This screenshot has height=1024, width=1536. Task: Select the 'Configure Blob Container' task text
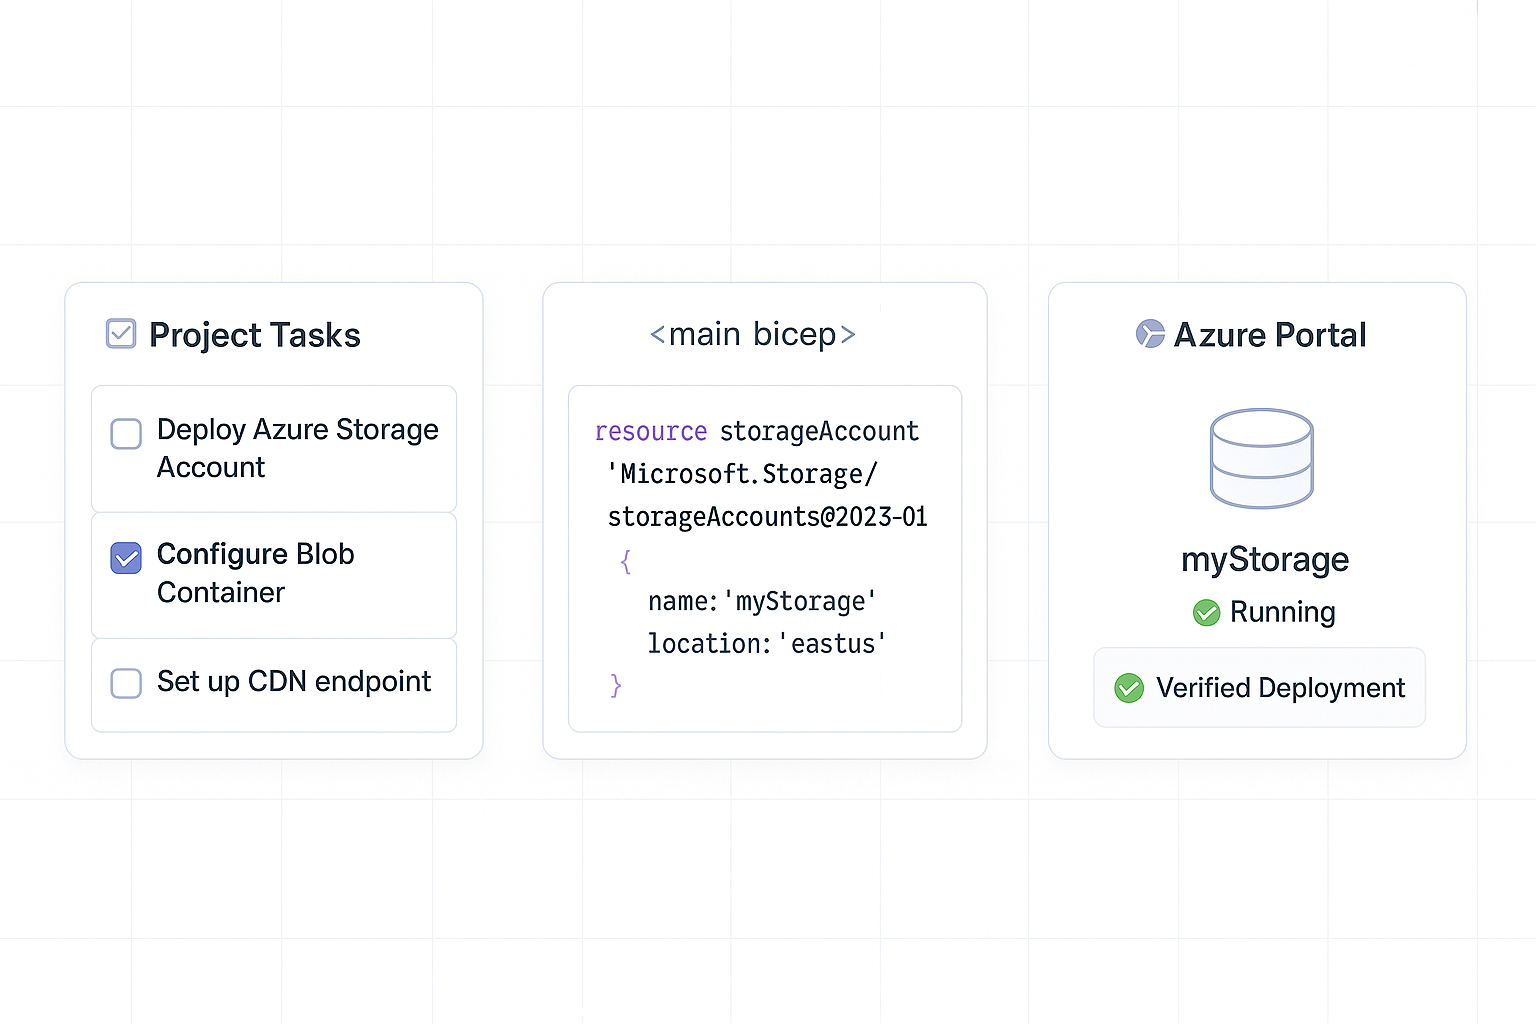point(256,573)
